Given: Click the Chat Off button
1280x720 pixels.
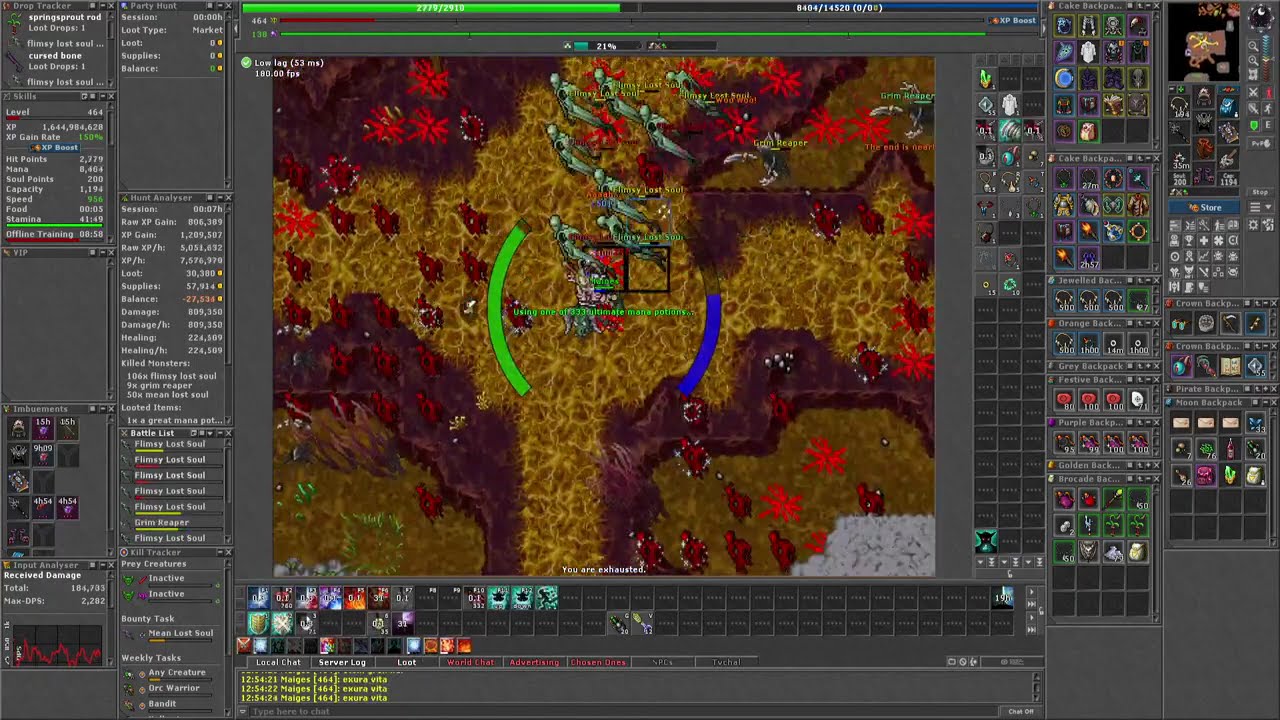Looking at the screenshot, I should (x=1021, y=711).
